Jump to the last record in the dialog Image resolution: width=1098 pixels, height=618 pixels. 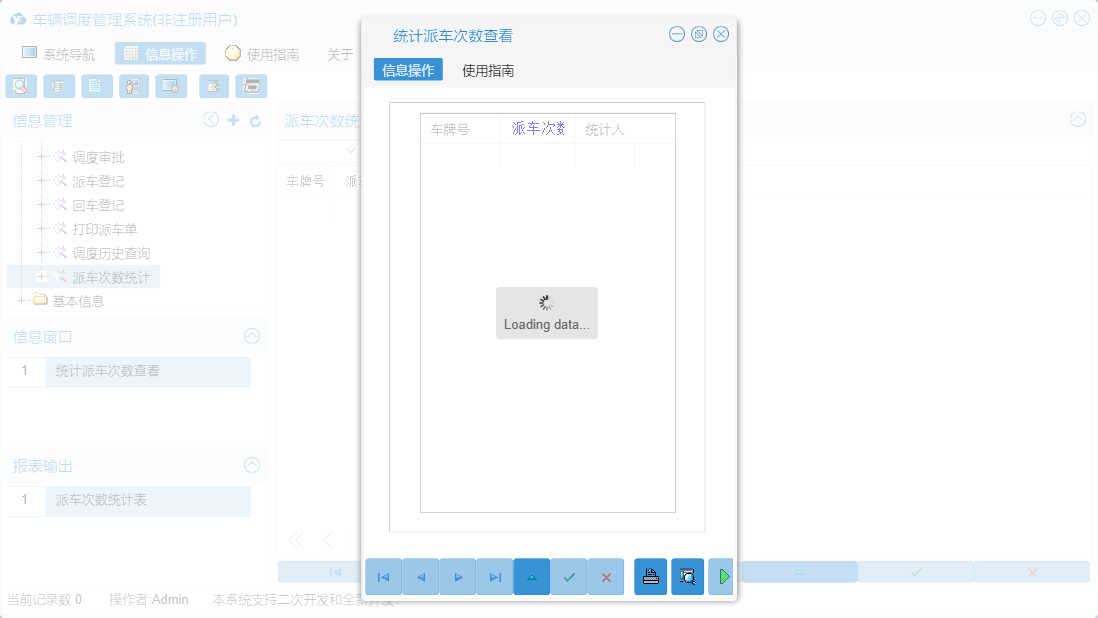pyautogui.click(x=494, y=577)
